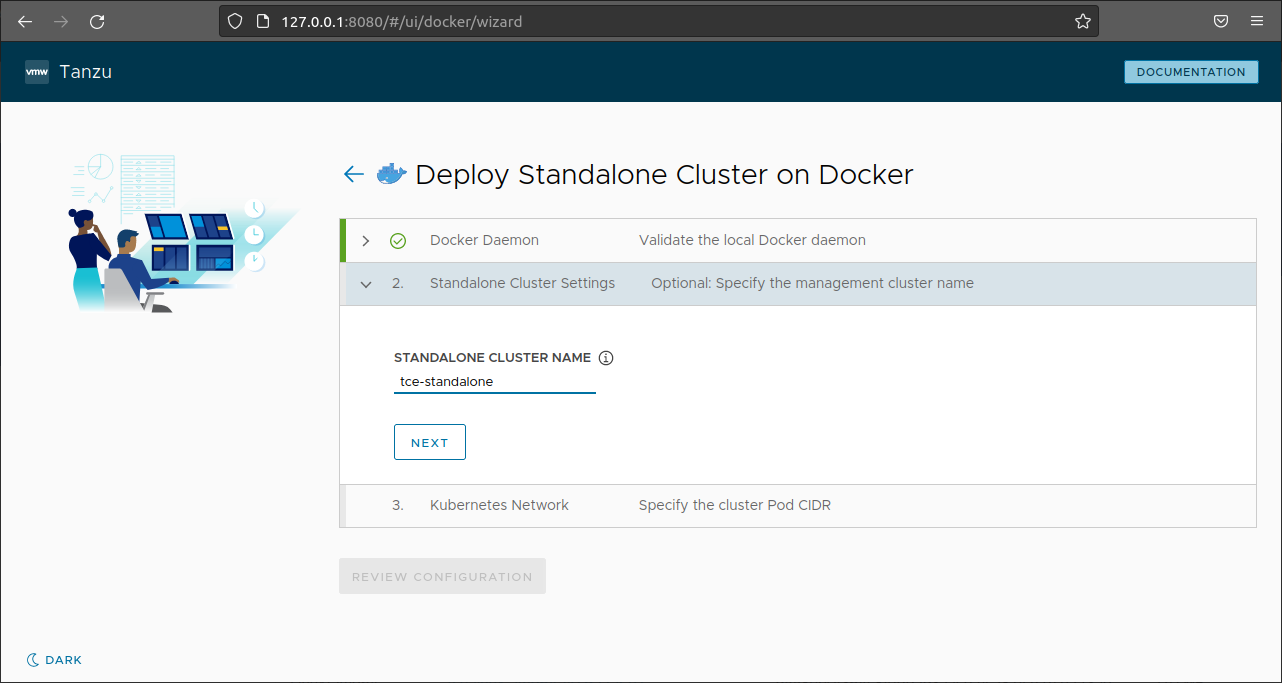Viewport: 1282px width, 683px height.
Task: Click the browser forward arrow
Action: tap(61, 21)
